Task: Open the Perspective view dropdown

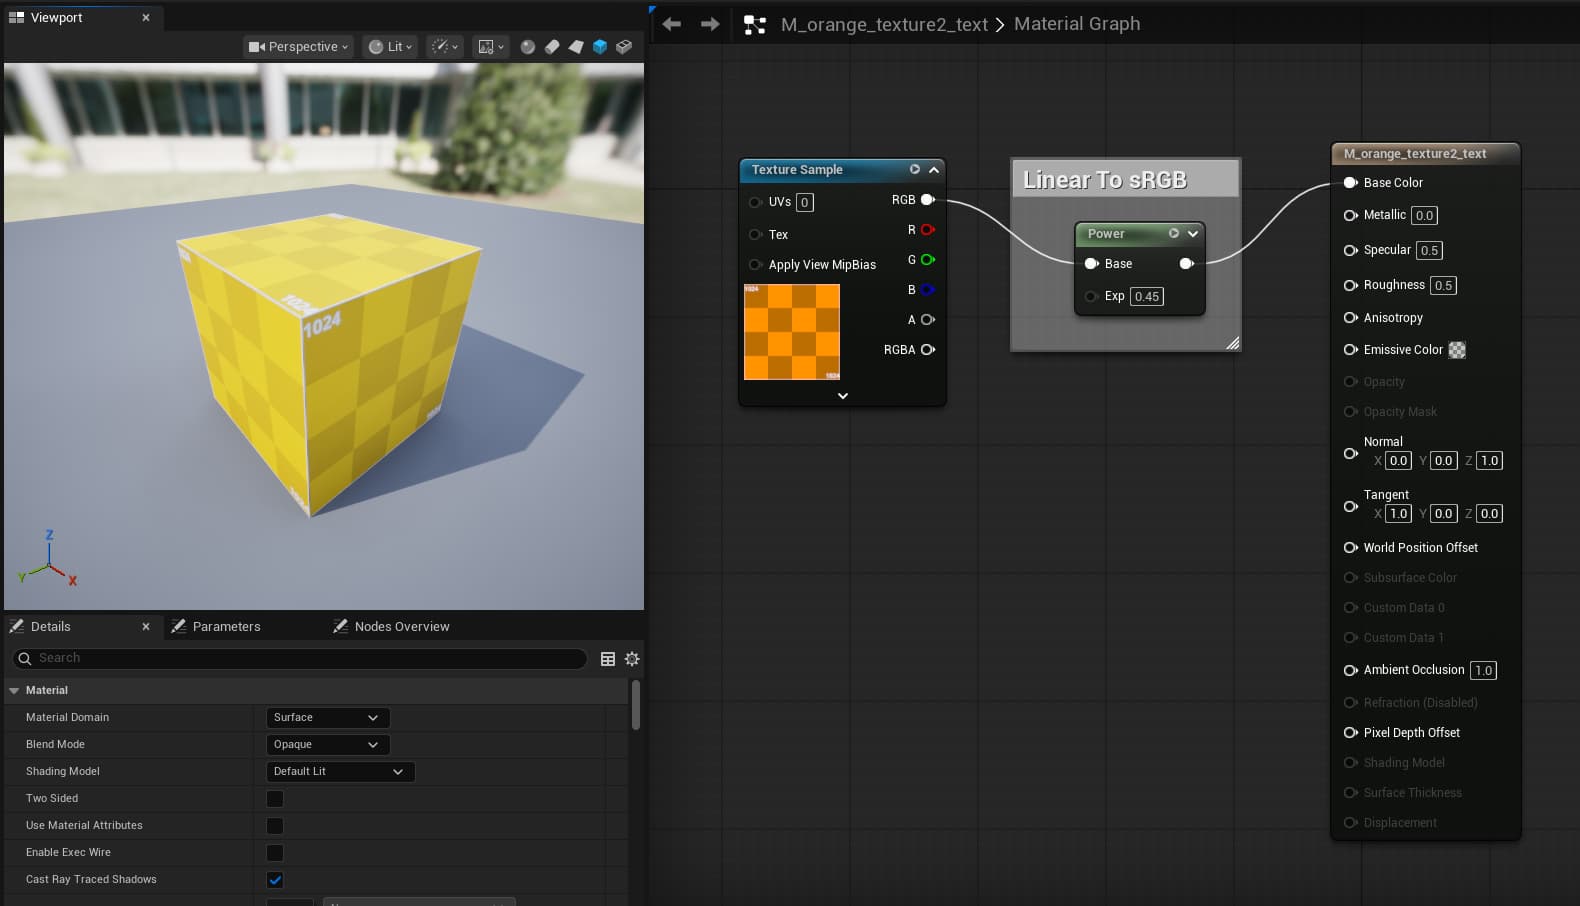Action: (x=299, y=47)
